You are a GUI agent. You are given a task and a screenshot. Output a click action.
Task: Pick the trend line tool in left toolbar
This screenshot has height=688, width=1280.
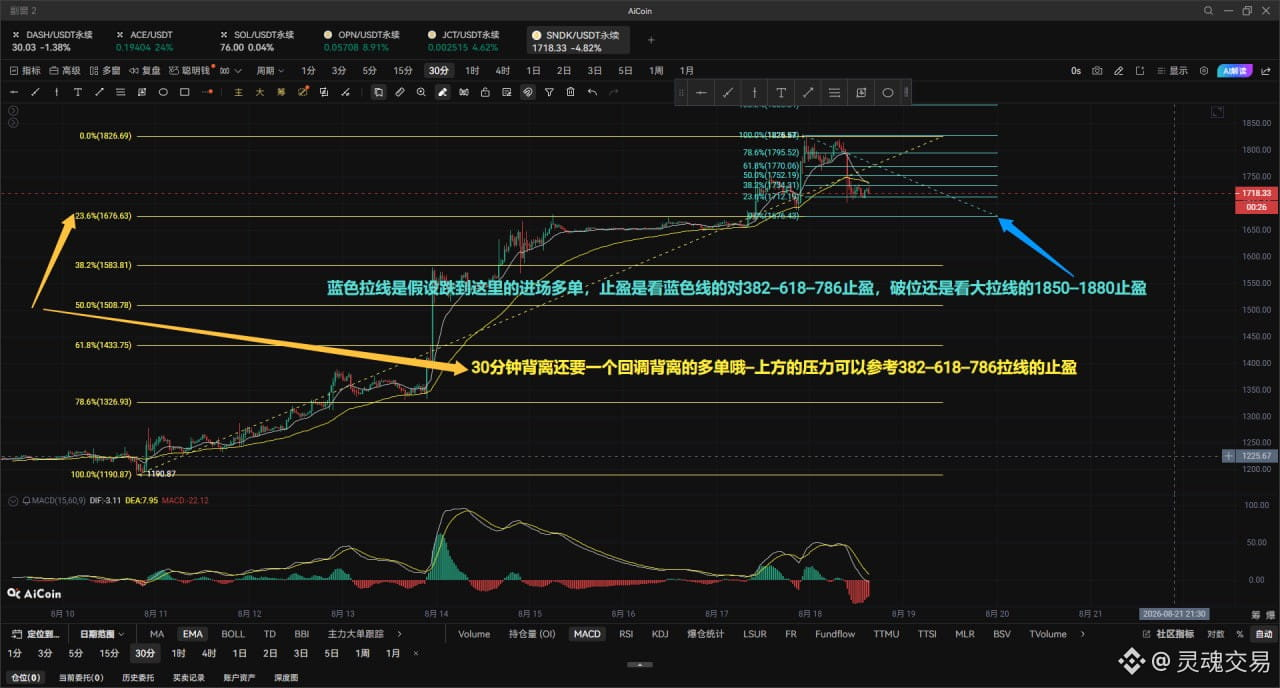[x=35, y=92]
